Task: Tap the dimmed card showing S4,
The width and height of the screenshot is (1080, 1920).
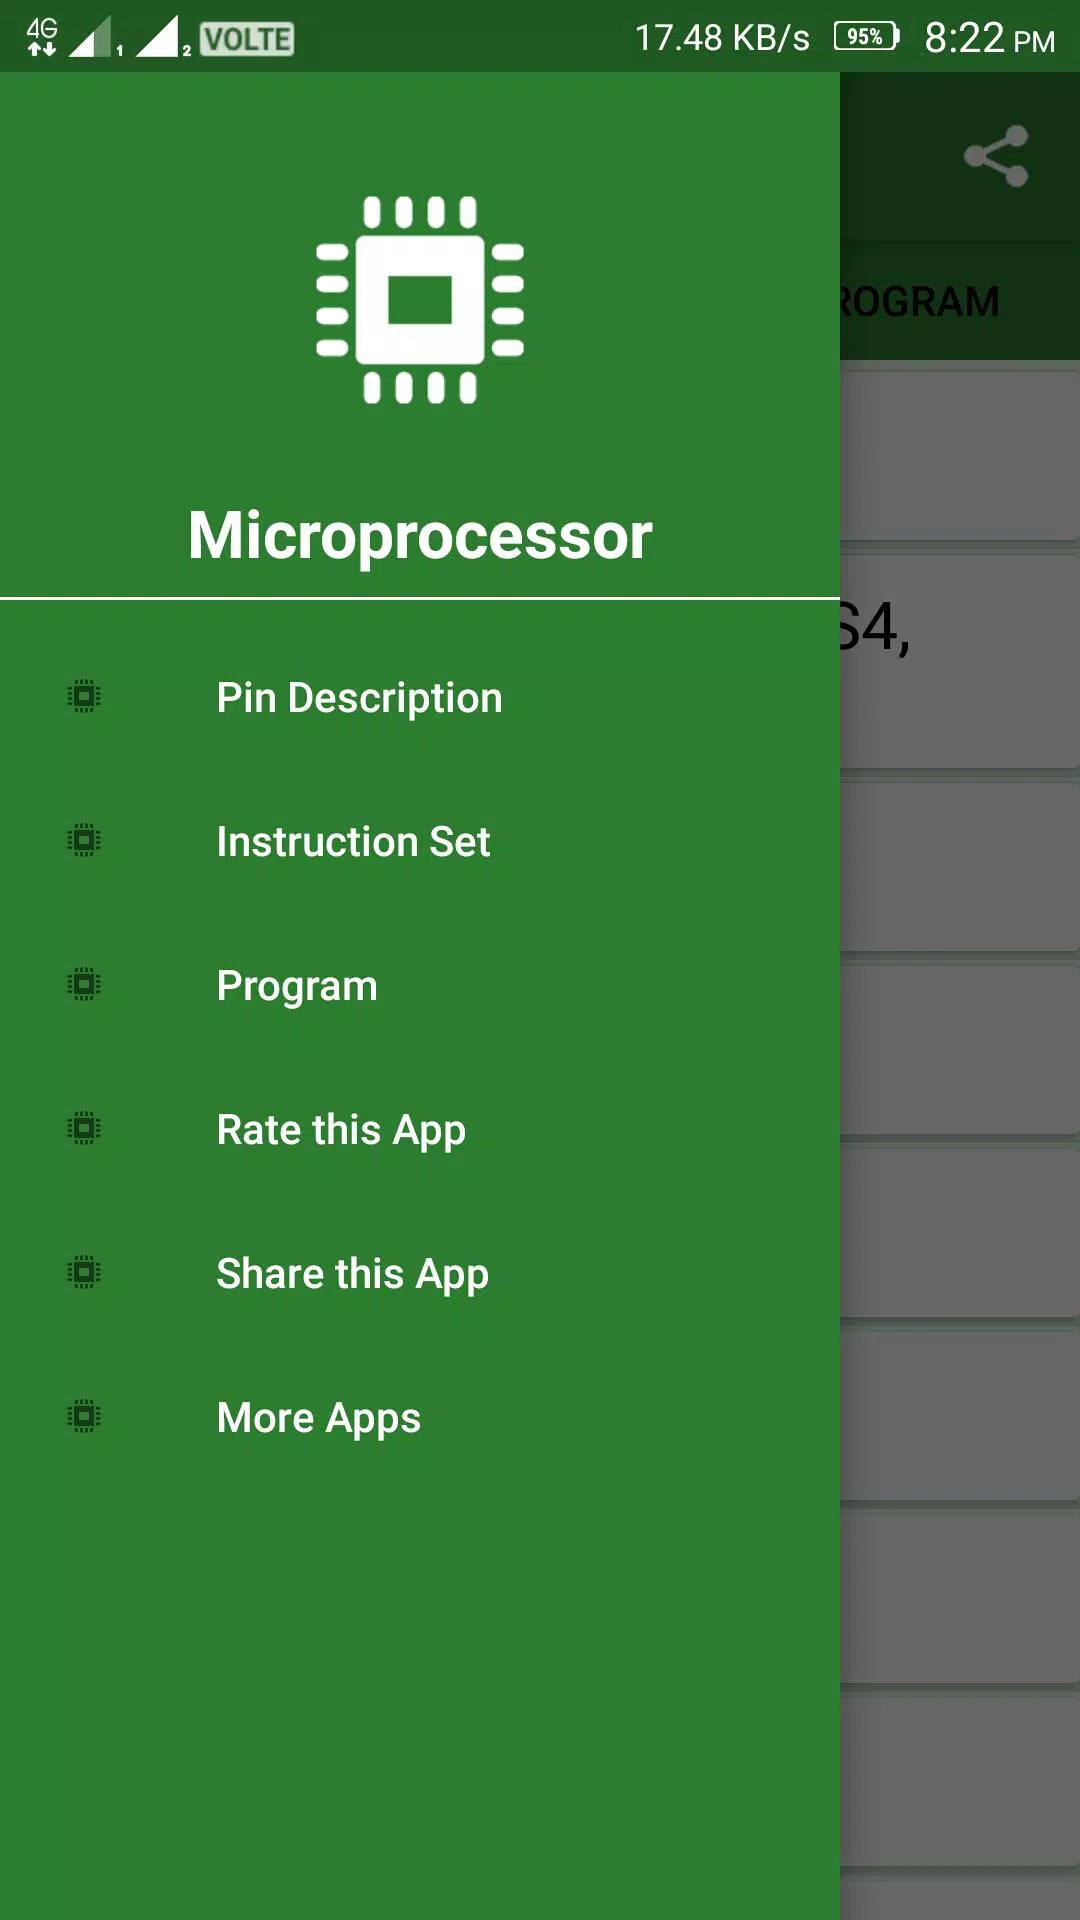Action: [x=960, y=661]
